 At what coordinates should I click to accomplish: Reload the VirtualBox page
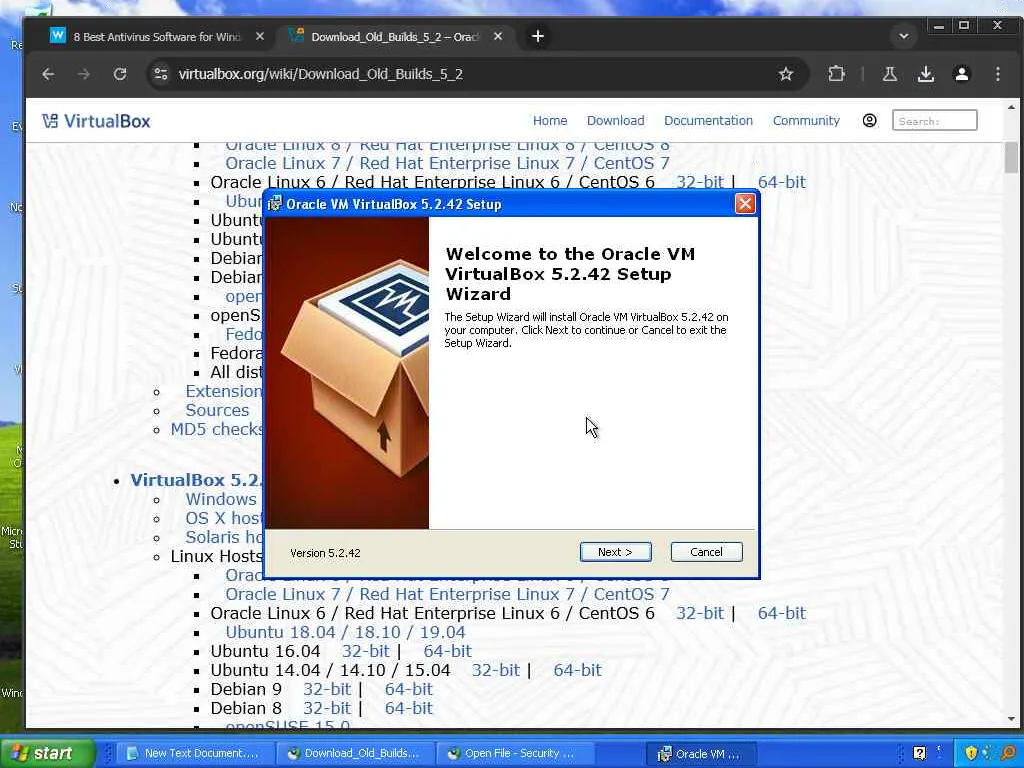(120, 74)
